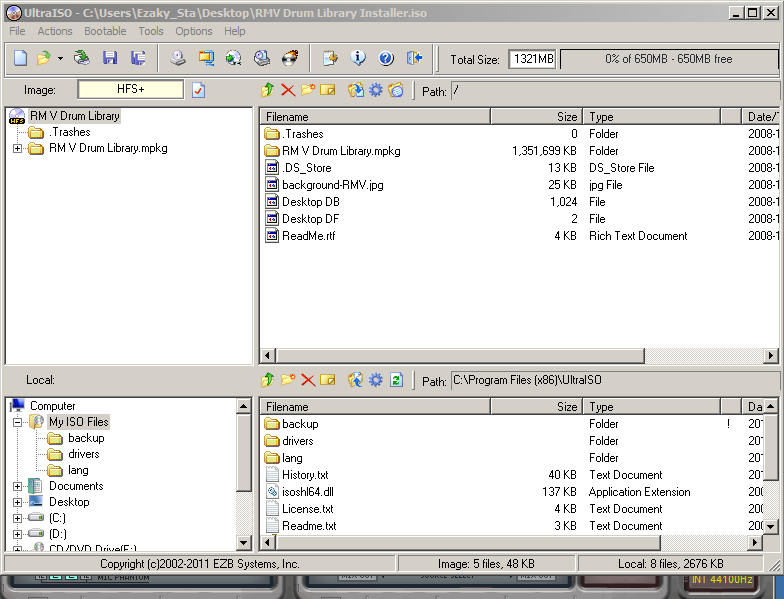Click the red Delete icon in image toolbar
Screen dimensions: 784x599
pos(288,90)
